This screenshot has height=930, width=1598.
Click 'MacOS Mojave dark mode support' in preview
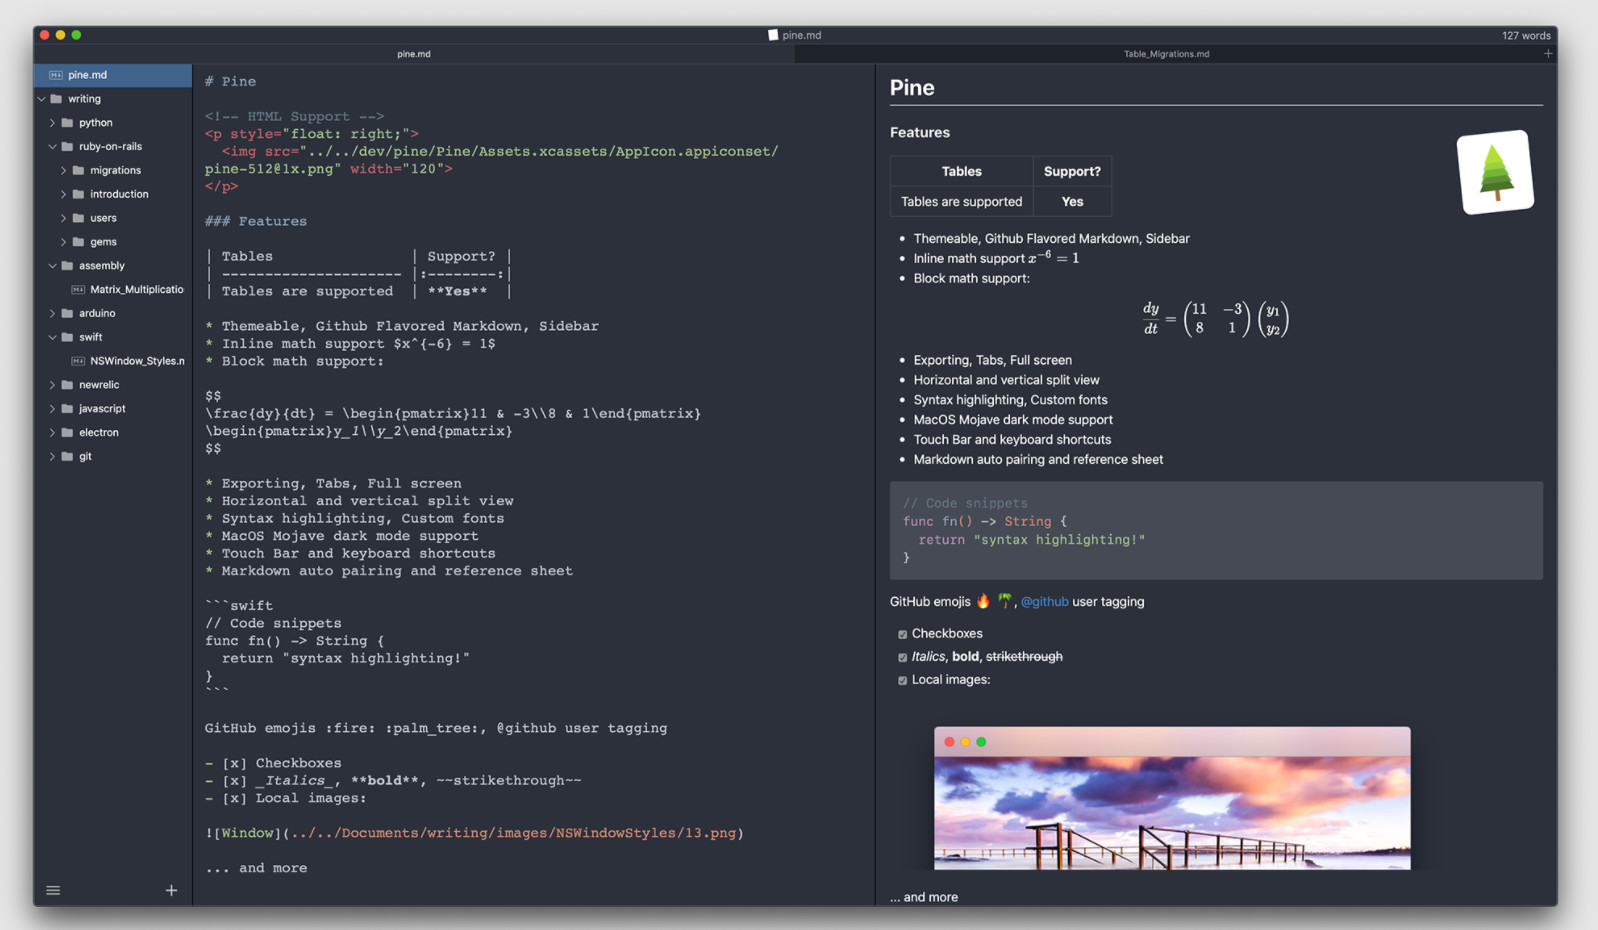click(x=1013, y=420)
